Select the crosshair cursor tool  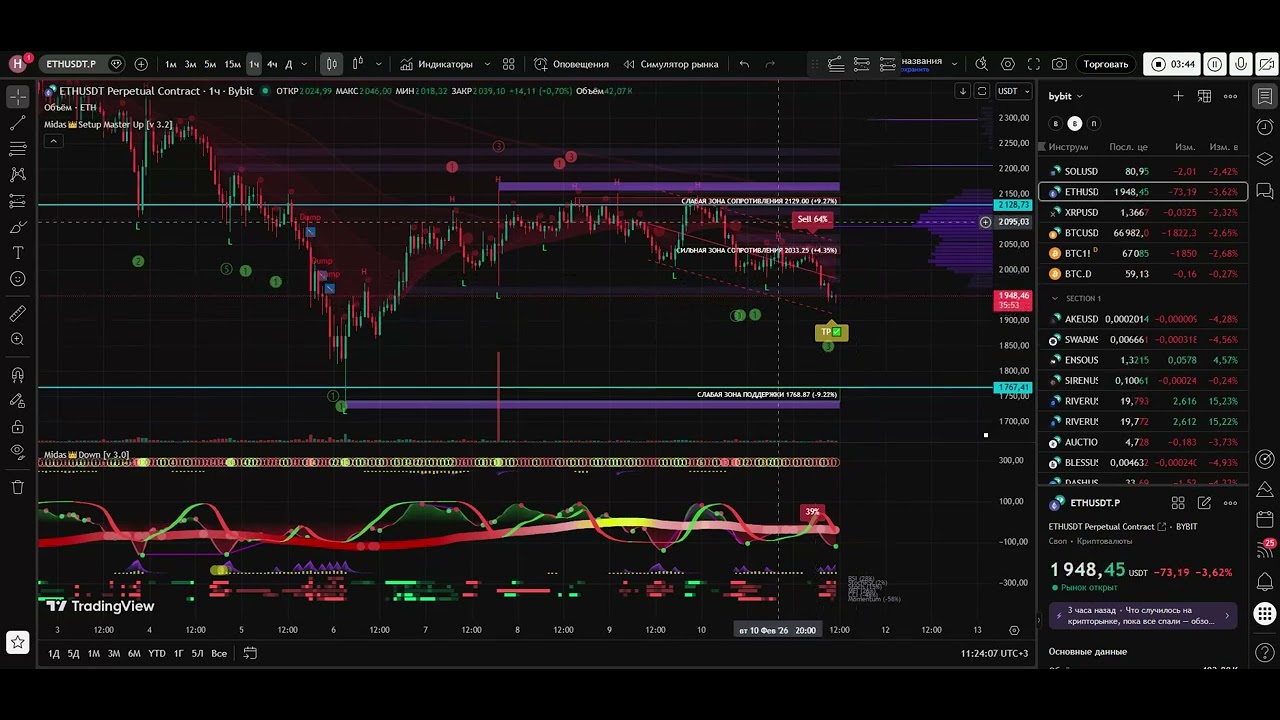coord(18,97)
